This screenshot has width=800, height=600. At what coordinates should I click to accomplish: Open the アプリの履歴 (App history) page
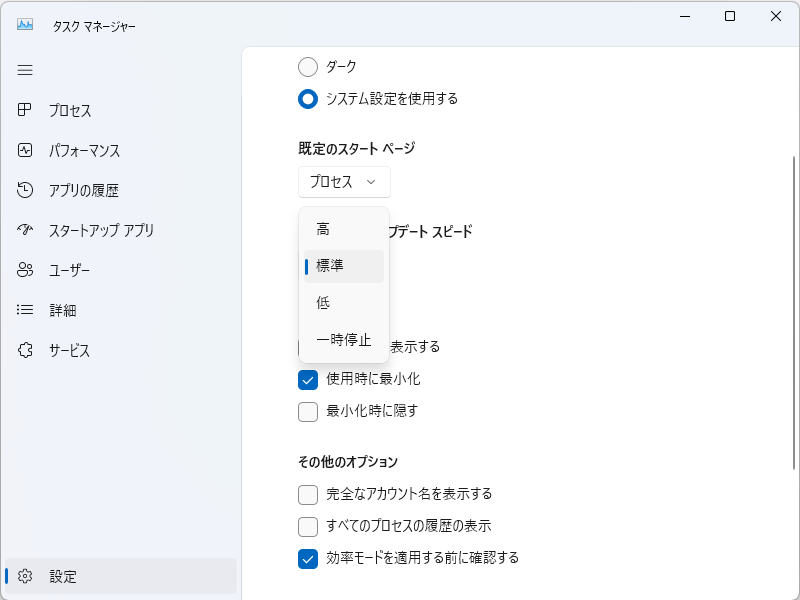point(70,190)
